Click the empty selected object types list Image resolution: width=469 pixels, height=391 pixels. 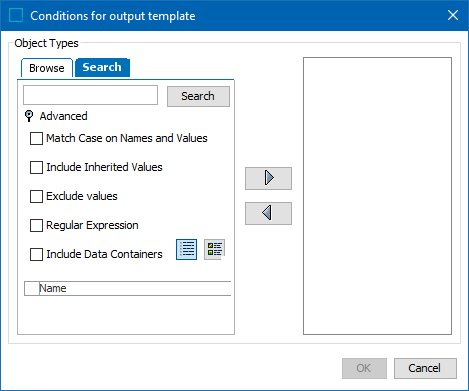coord(377,196)
